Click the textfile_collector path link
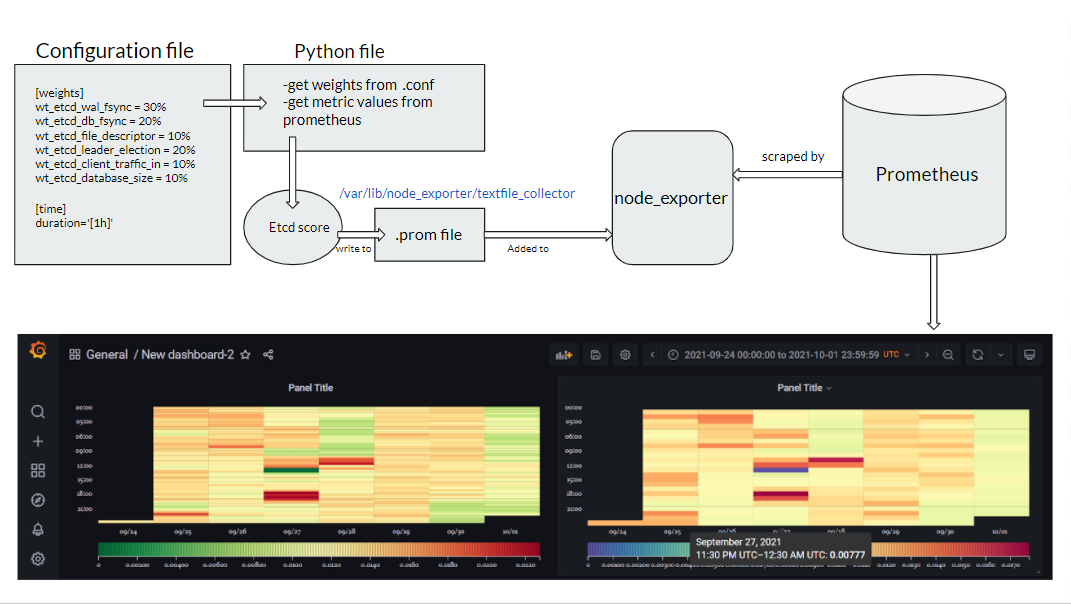This screenshot has height=604, width=1071. (x=459, y=193)
